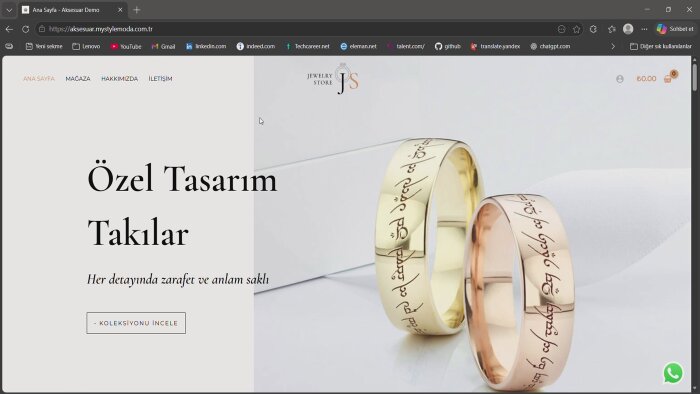The image size is (700, 394).
Task: Open the Lenovo bookmarks folder
Action: [x=86, y=46]
